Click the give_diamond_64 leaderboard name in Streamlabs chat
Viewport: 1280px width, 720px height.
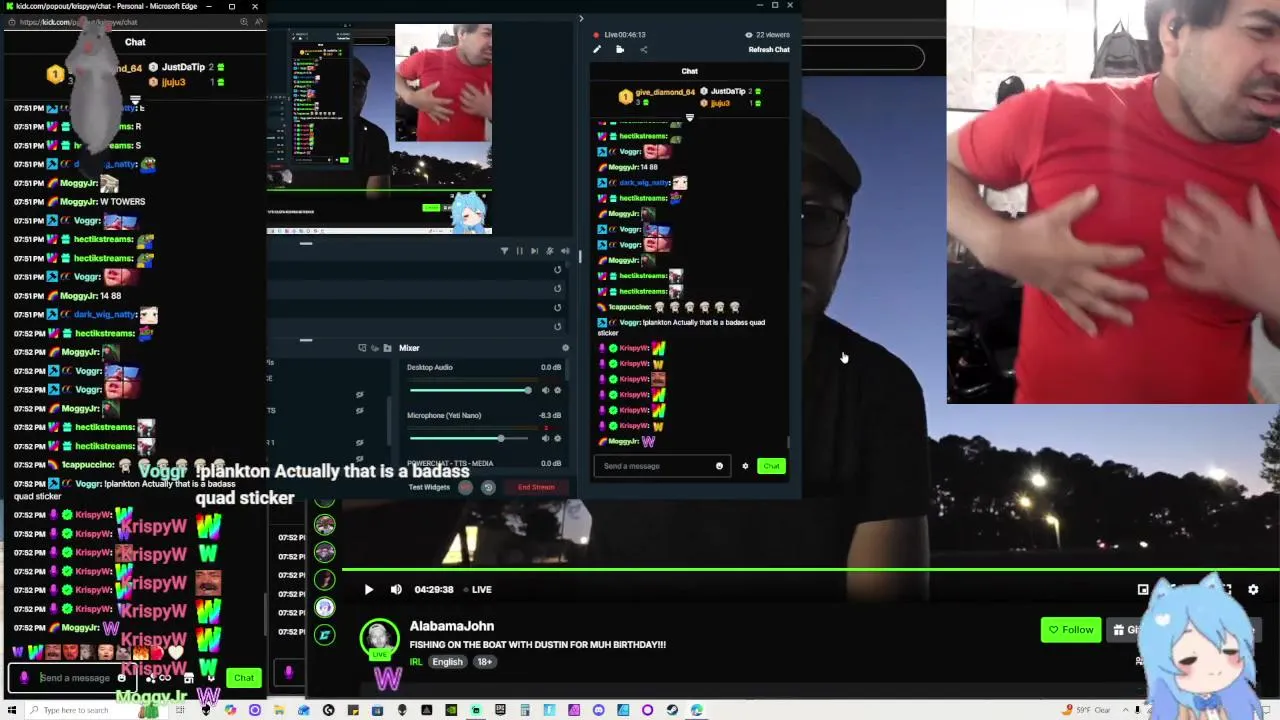coord(665,92)
